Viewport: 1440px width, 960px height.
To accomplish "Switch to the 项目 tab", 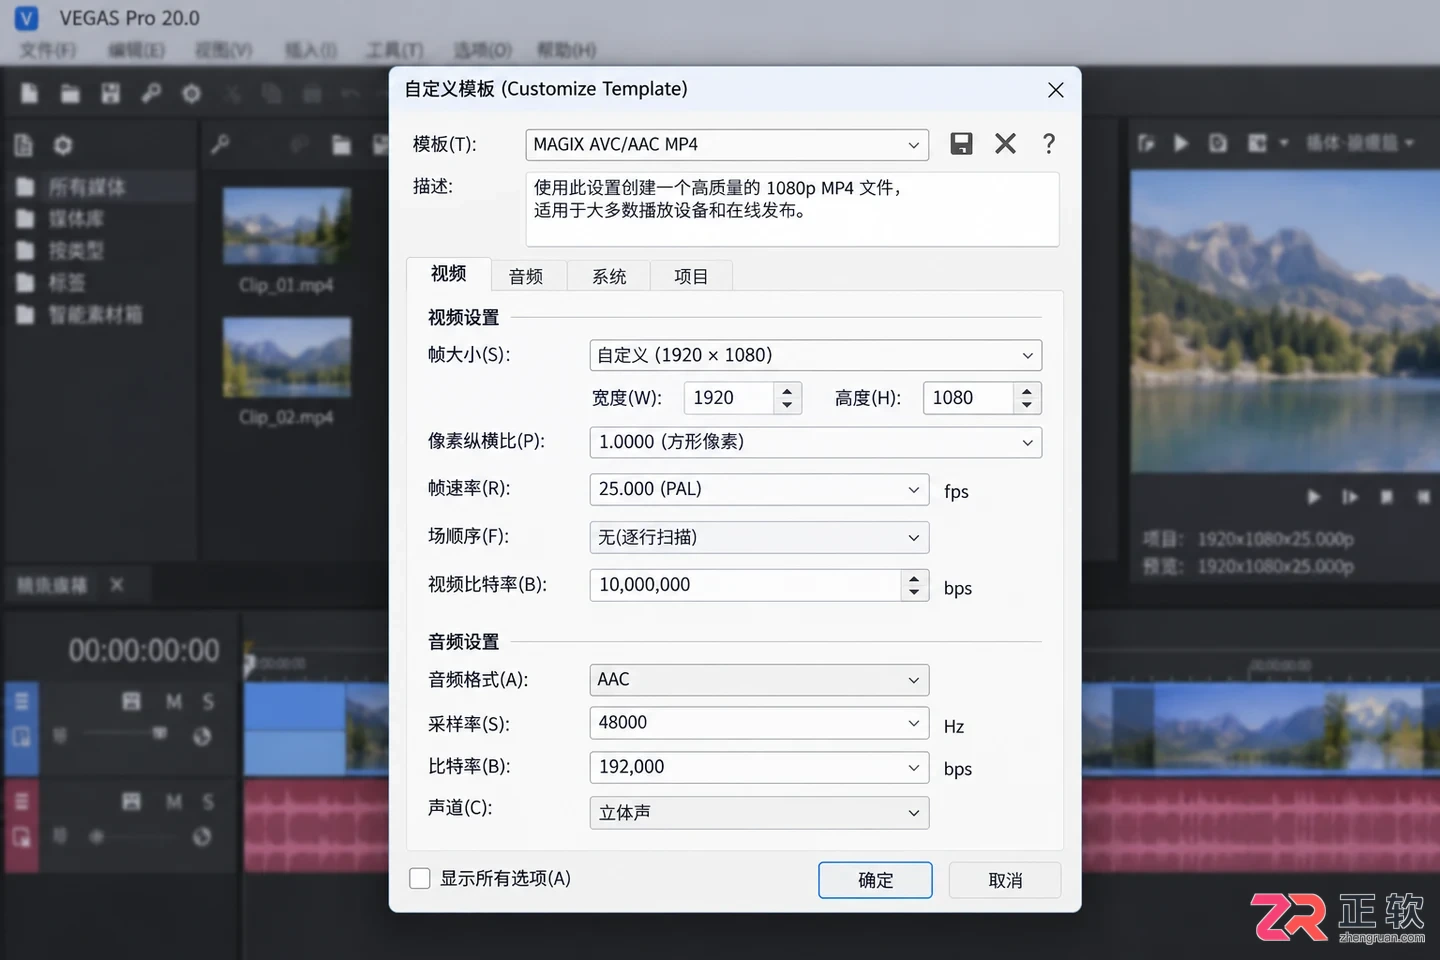I will (x=691, y=276).
